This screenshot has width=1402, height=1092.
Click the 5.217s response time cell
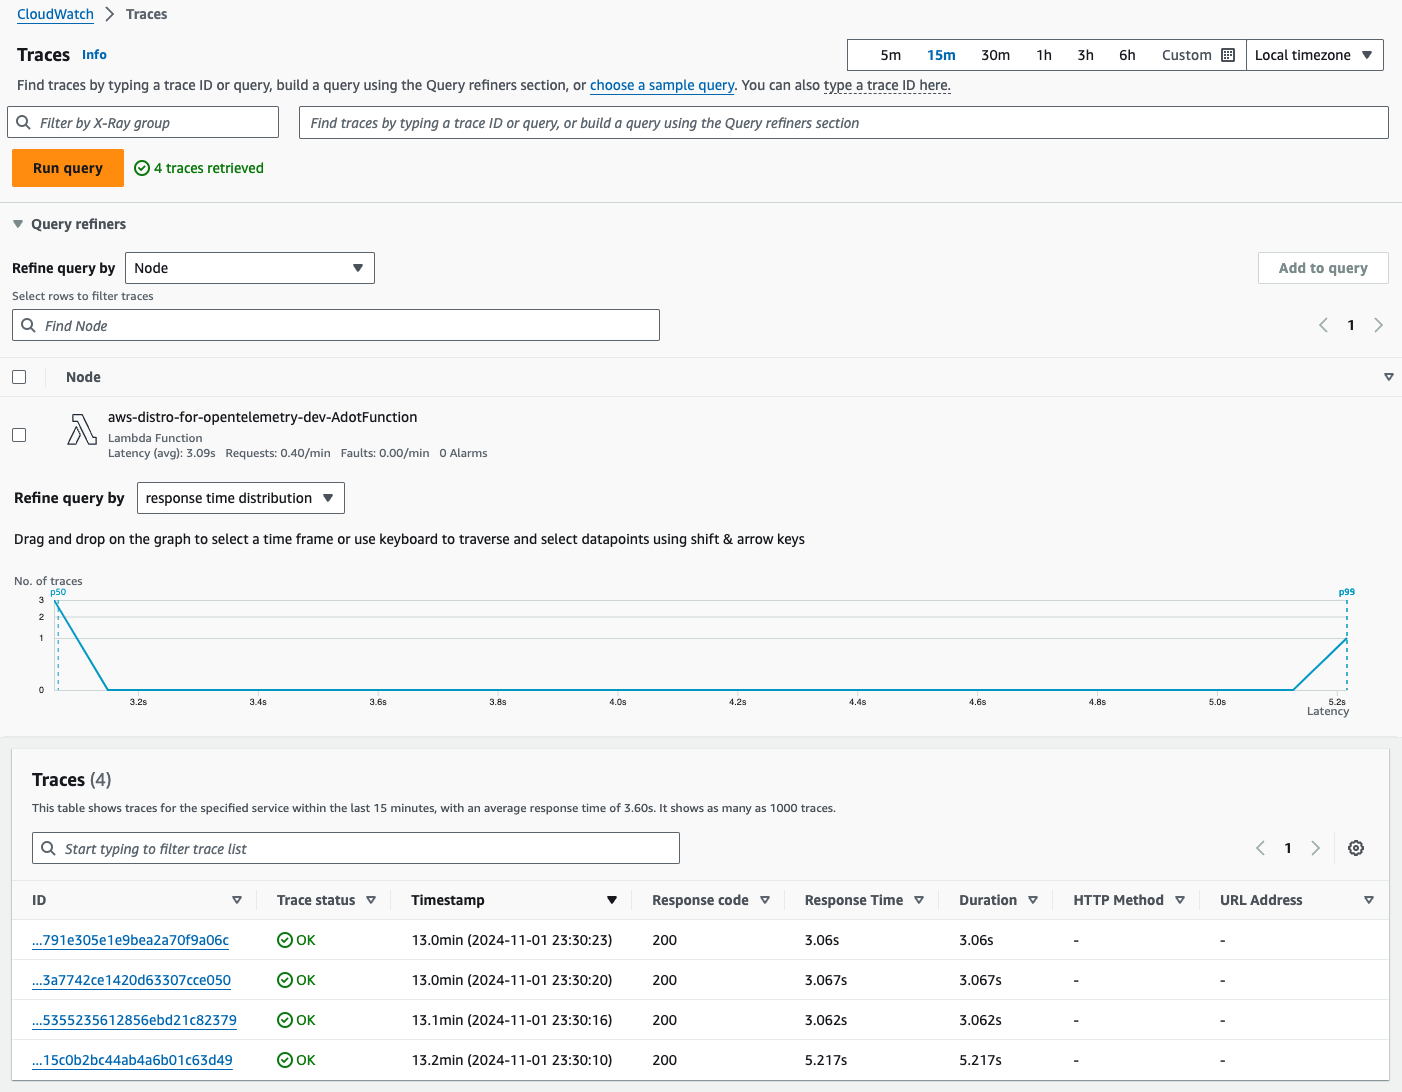pyautogui.click(x=826, y=1060)
